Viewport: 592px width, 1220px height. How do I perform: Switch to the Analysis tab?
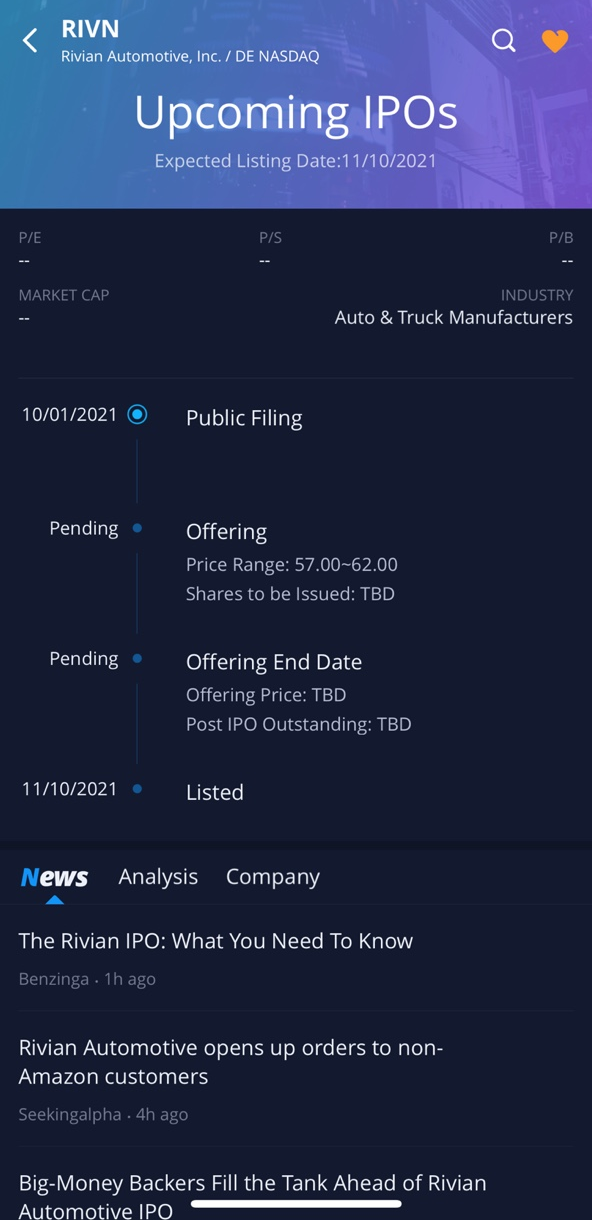[x=158, y=877]
